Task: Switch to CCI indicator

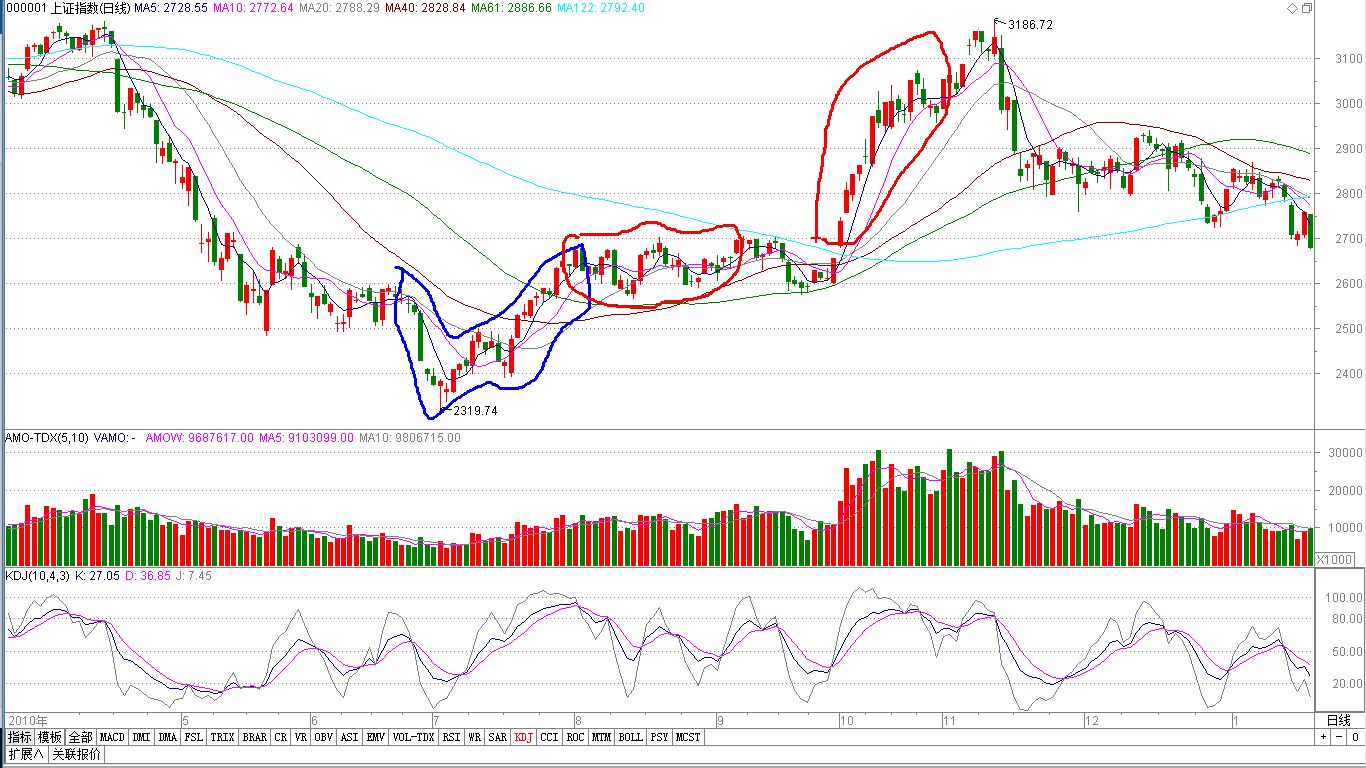Action: (550, 737)
